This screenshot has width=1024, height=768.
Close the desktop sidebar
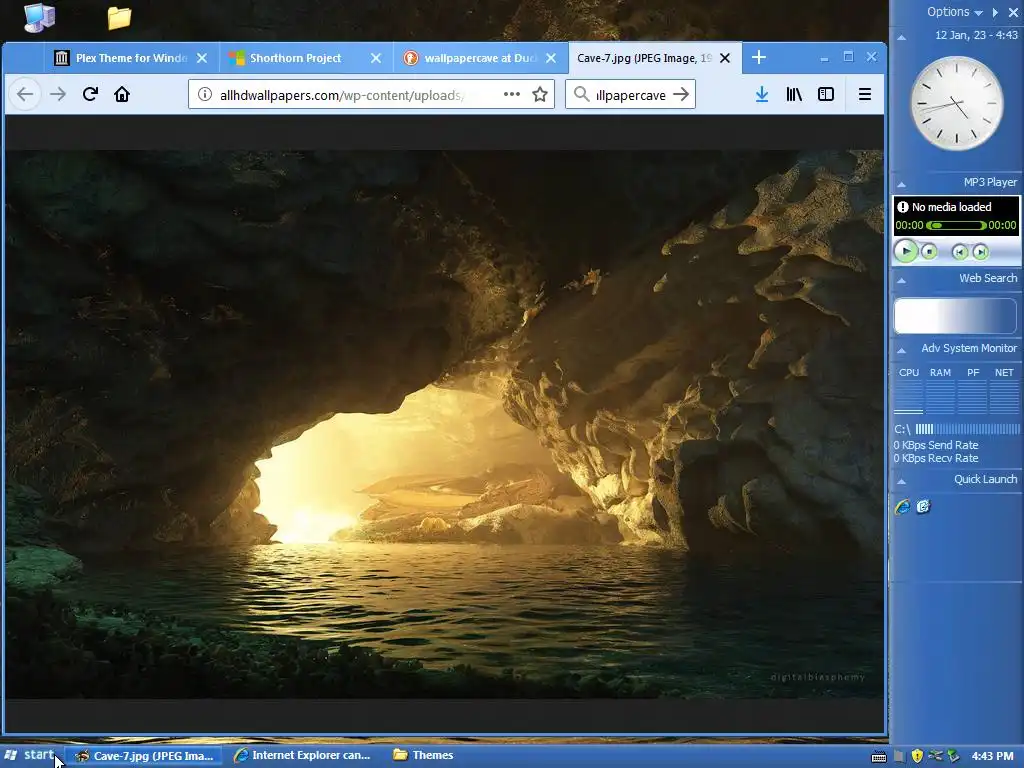(1013, 12)
